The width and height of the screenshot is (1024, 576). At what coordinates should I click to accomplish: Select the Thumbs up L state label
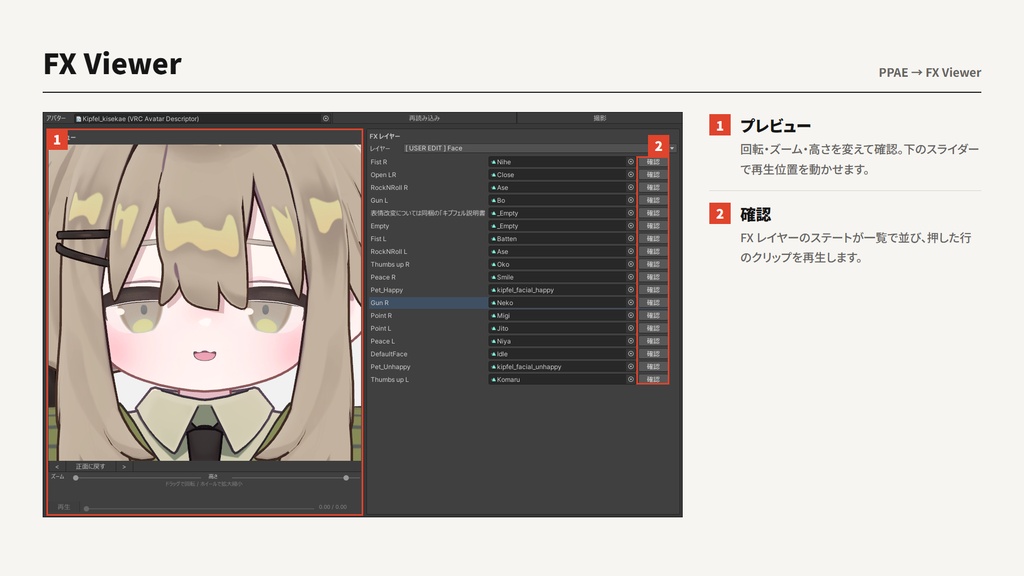pyautogui.click(x=390, y=379)
